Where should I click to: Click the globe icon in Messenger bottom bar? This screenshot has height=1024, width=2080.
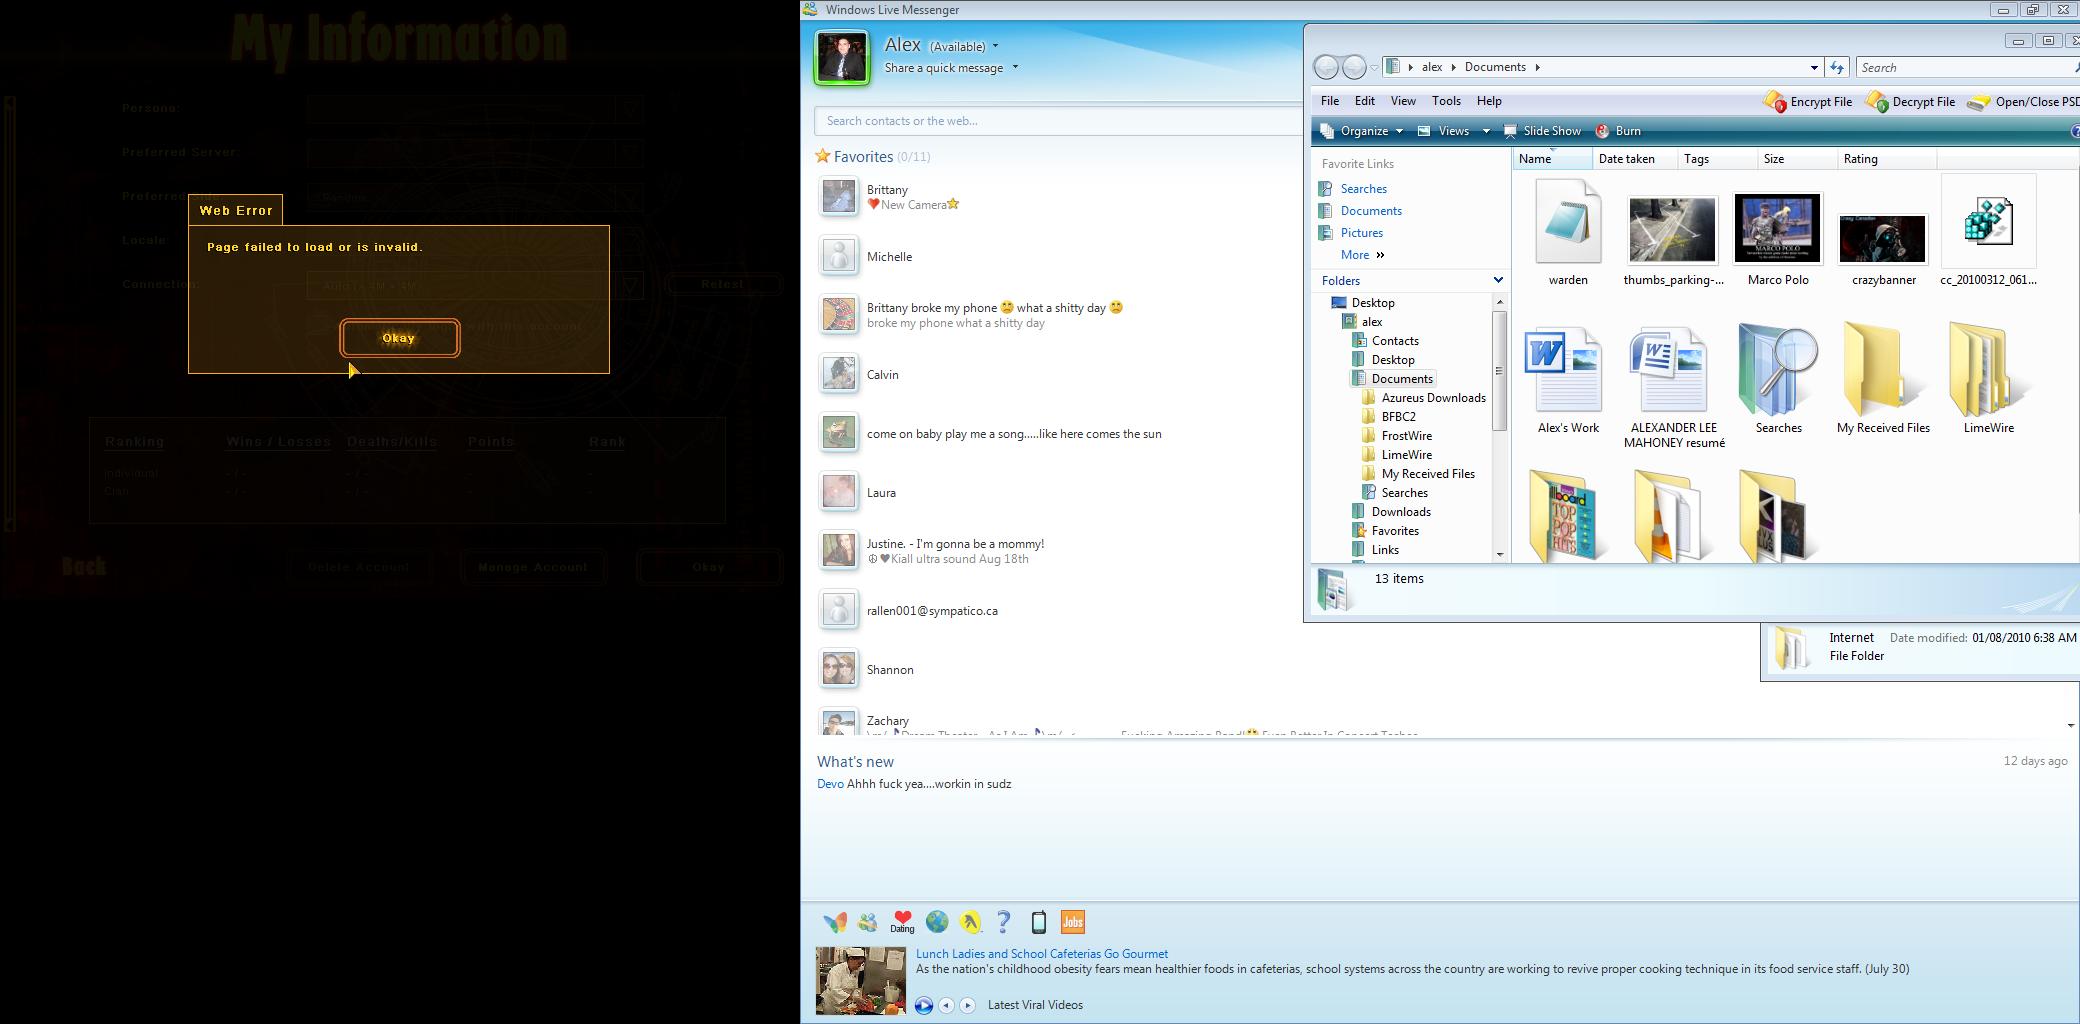tap(936, 922)
